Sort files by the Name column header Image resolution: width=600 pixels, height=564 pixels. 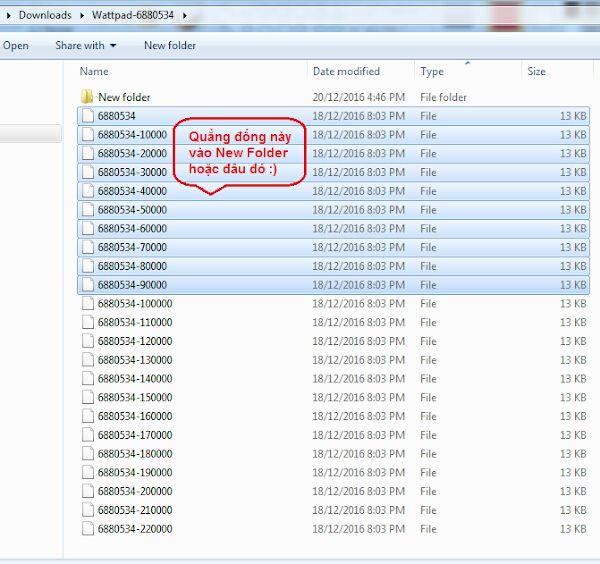(x=94, y=71)
